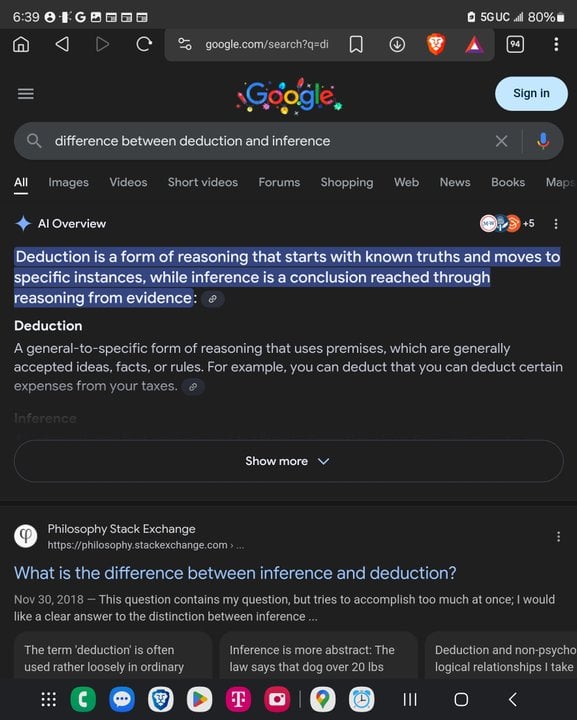Expand AI Overview with Show more

pos(288,461)
